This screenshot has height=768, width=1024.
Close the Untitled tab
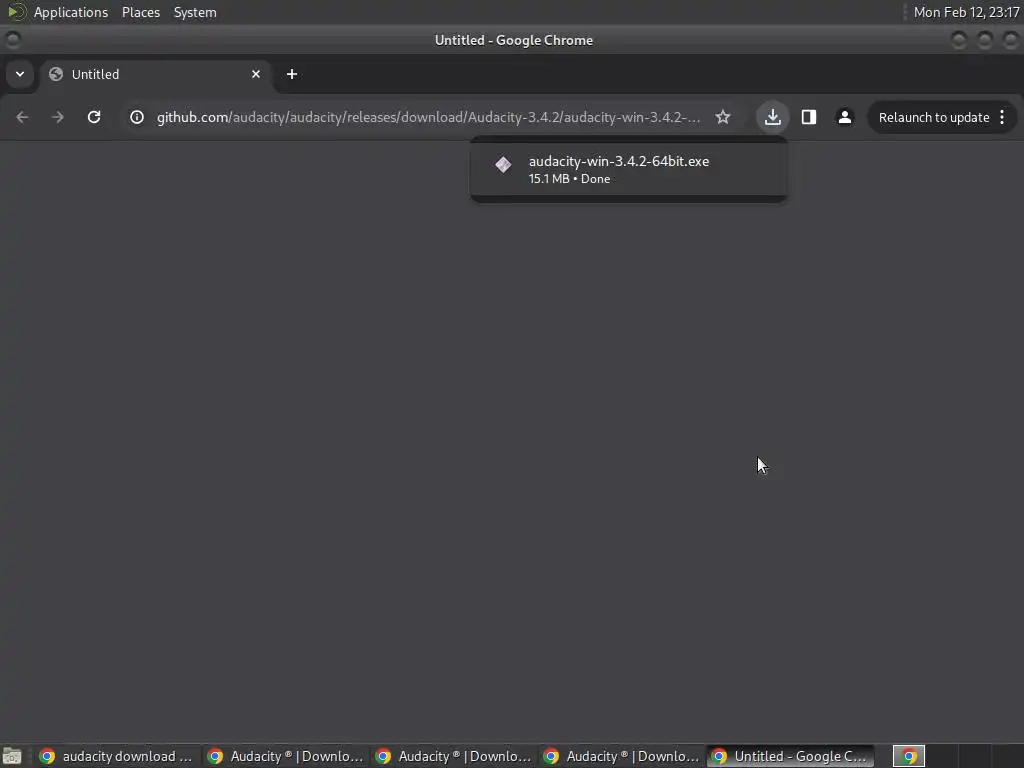(256, 74)
